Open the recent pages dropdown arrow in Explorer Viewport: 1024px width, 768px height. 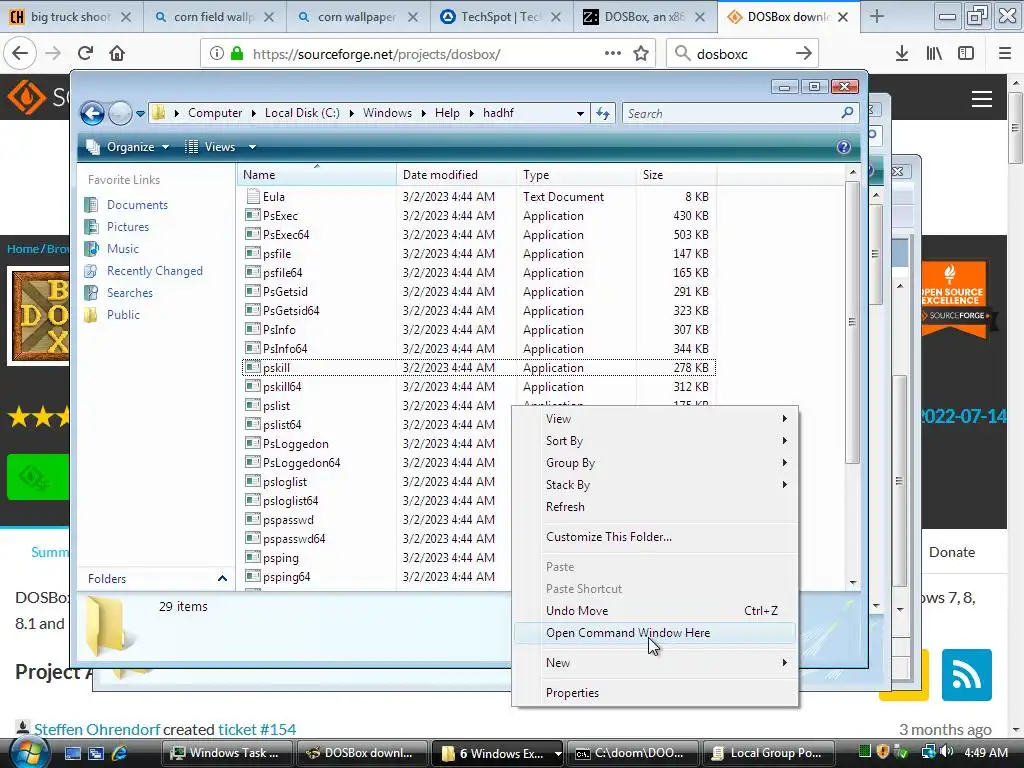coord(140,114)
